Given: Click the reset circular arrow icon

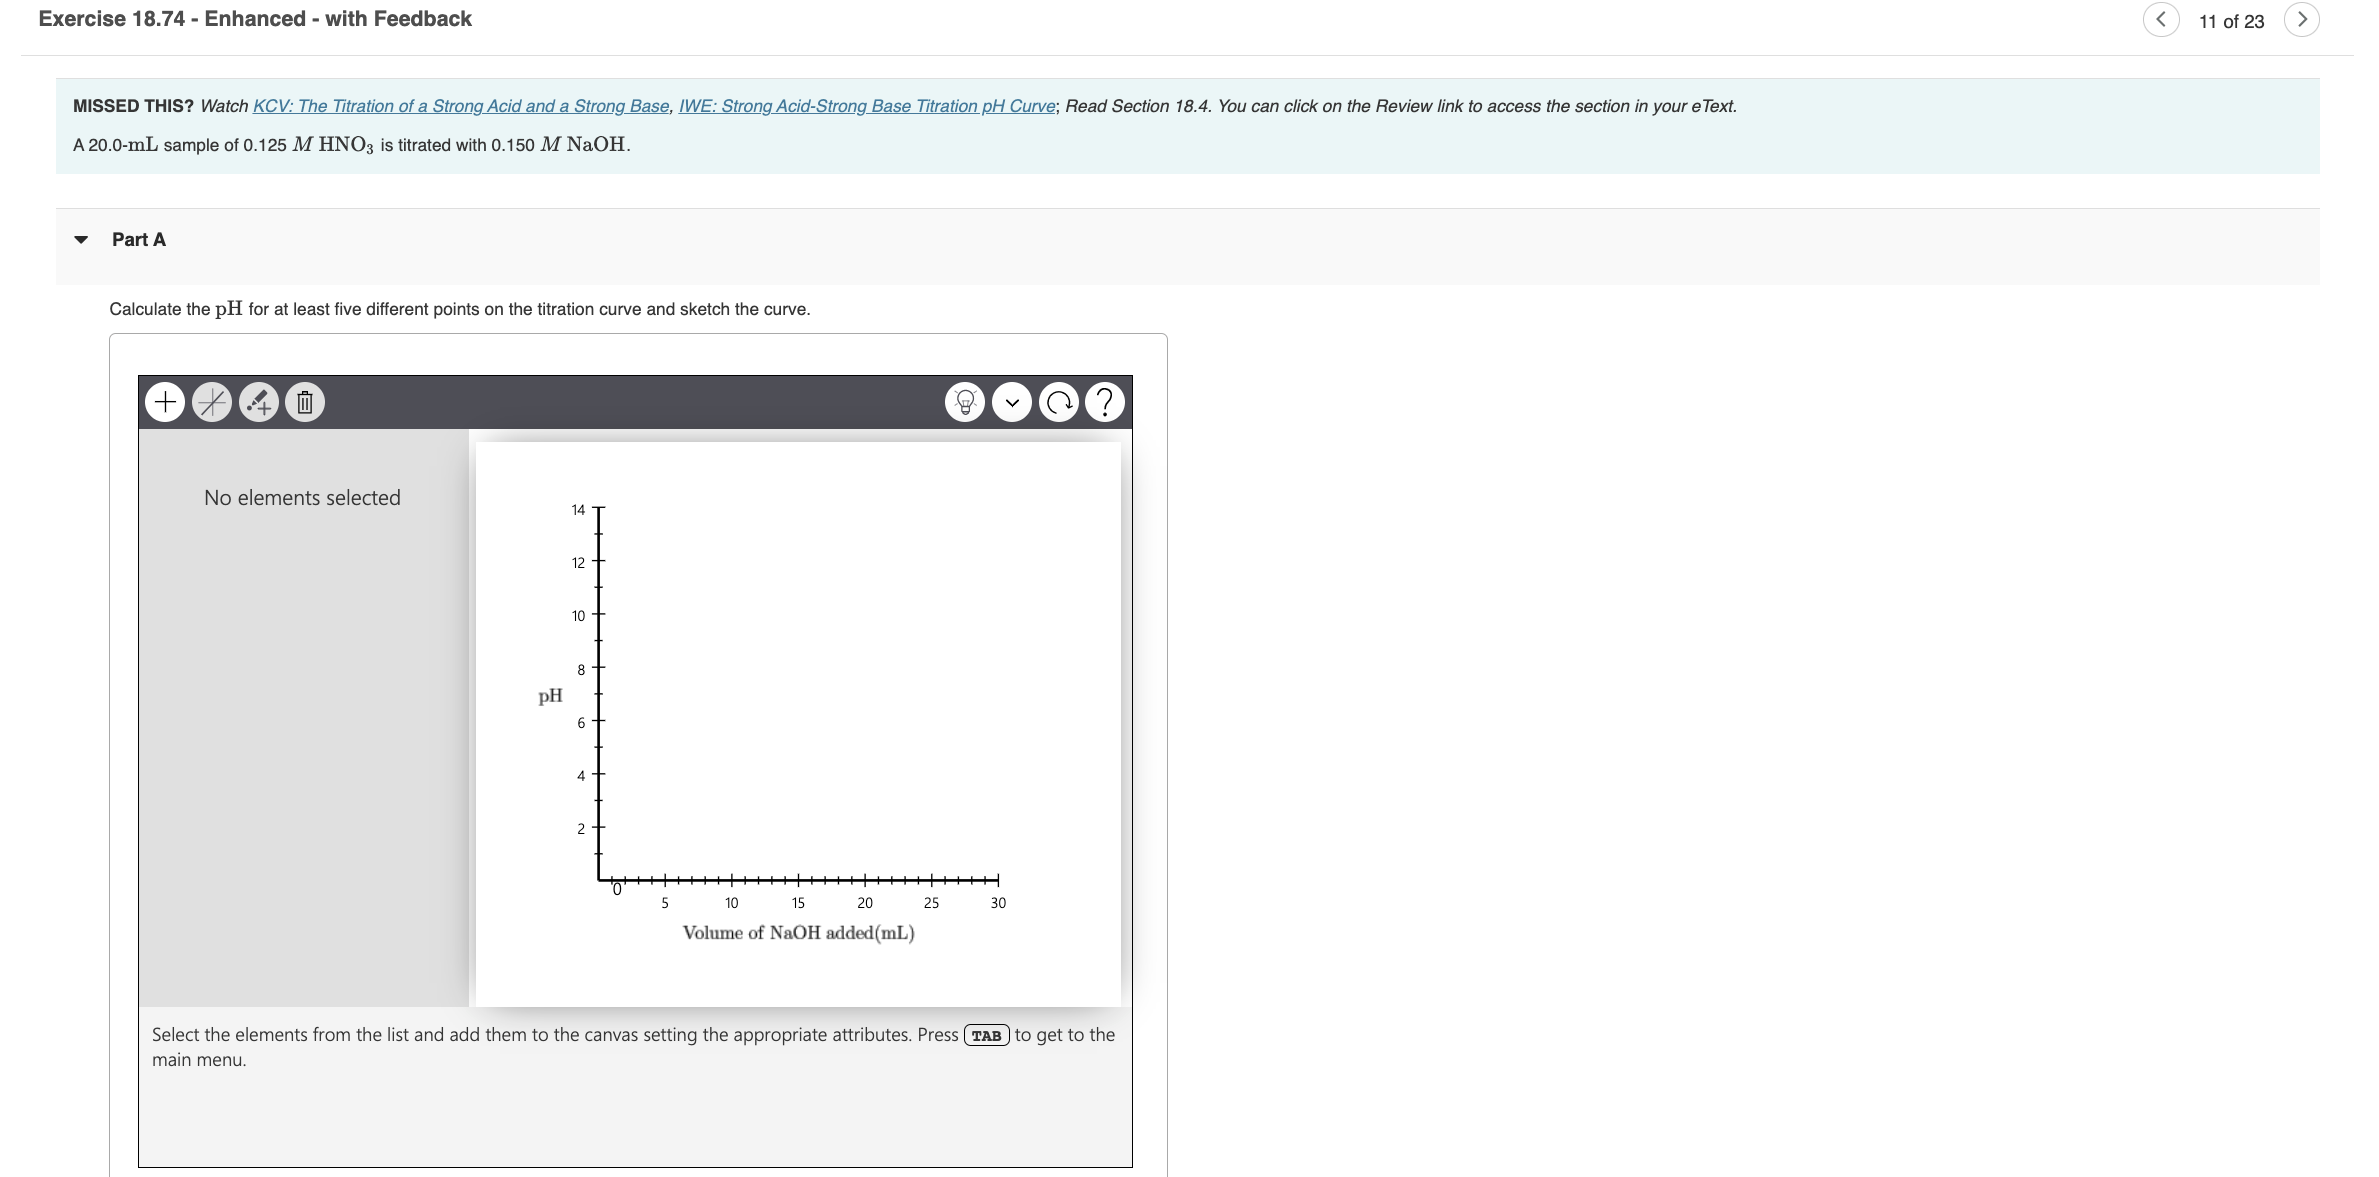Looking at the screenshot, I should click(1058, 403).
